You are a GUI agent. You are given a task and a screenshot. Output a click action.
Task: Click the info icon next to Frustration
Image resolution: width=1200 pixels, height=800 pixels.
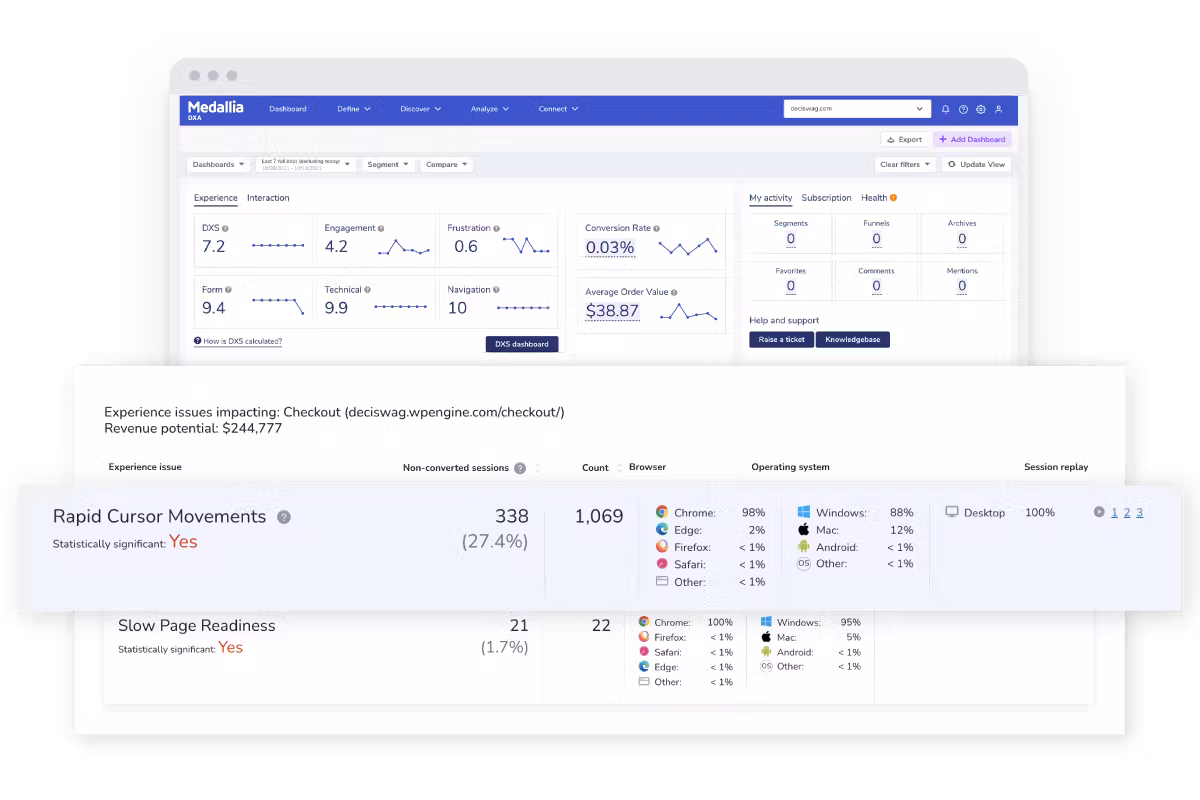(497, 228)
